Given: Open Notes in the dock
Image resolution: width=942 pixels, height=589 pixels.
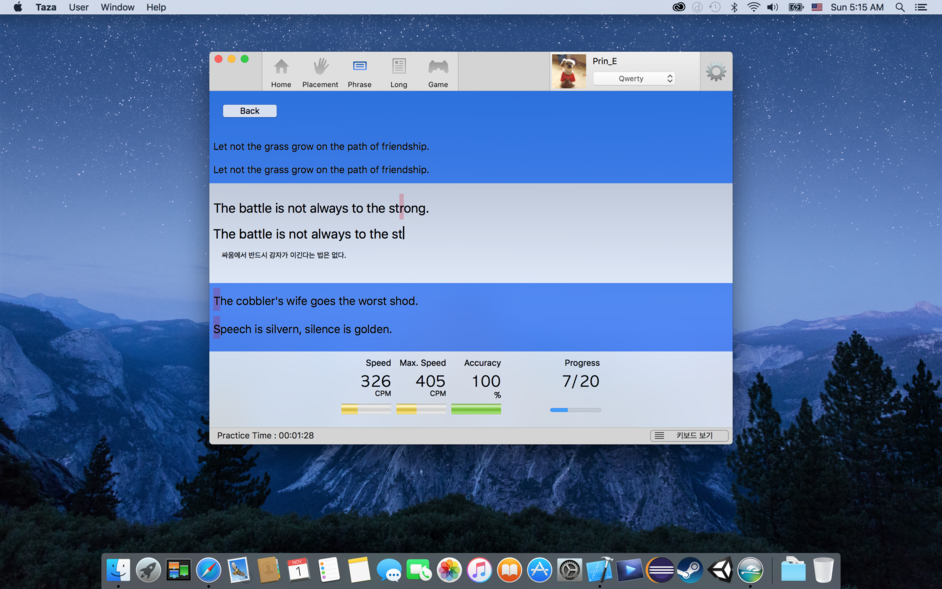Looking at the screenshot, I should coord(359,570).
